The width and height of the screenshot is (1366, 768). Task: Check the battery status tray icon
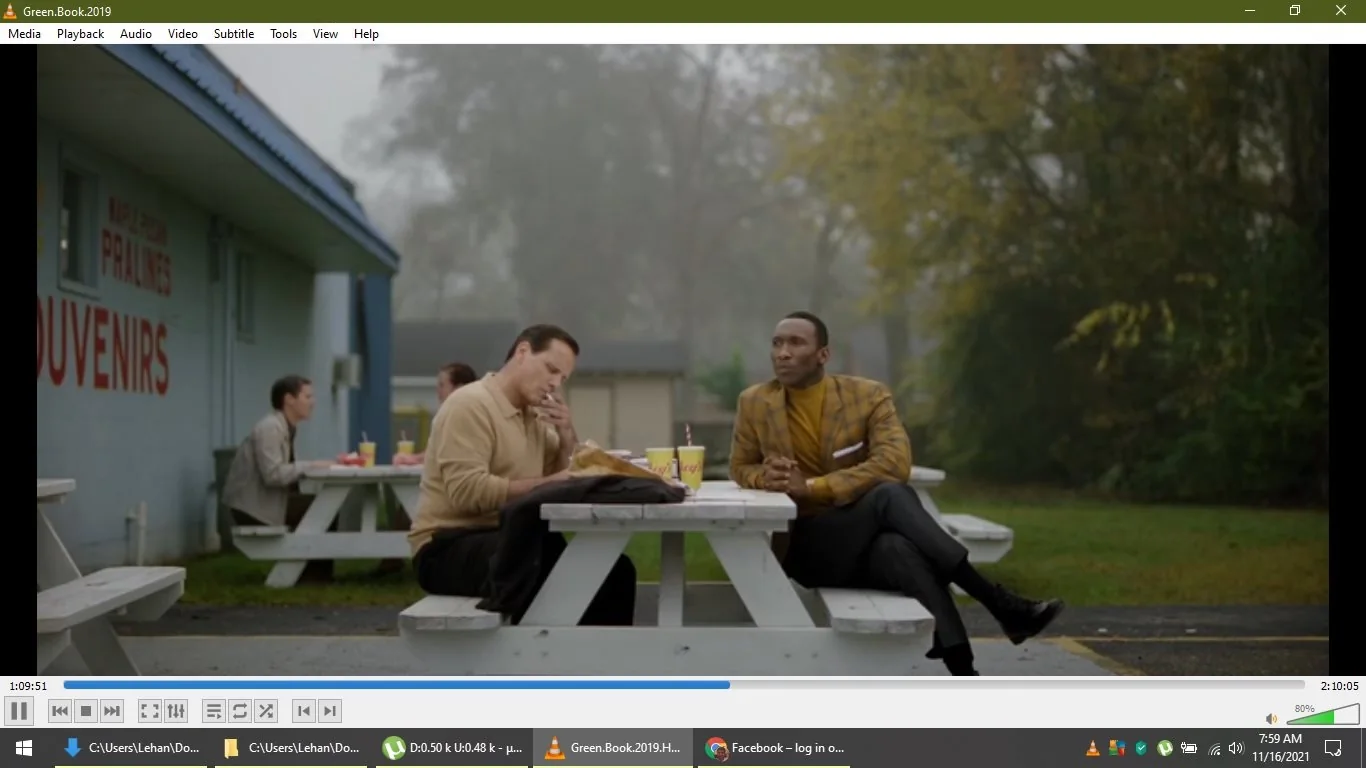pyautogui.click(x=1189, y=748)
